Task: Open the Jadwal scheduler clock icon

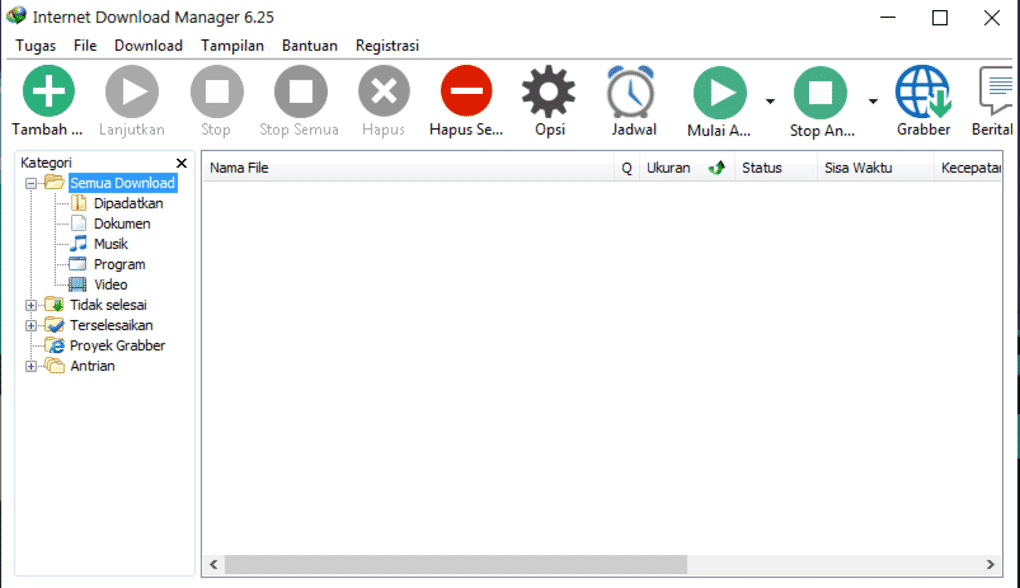Action: click(x=631, y=92)
